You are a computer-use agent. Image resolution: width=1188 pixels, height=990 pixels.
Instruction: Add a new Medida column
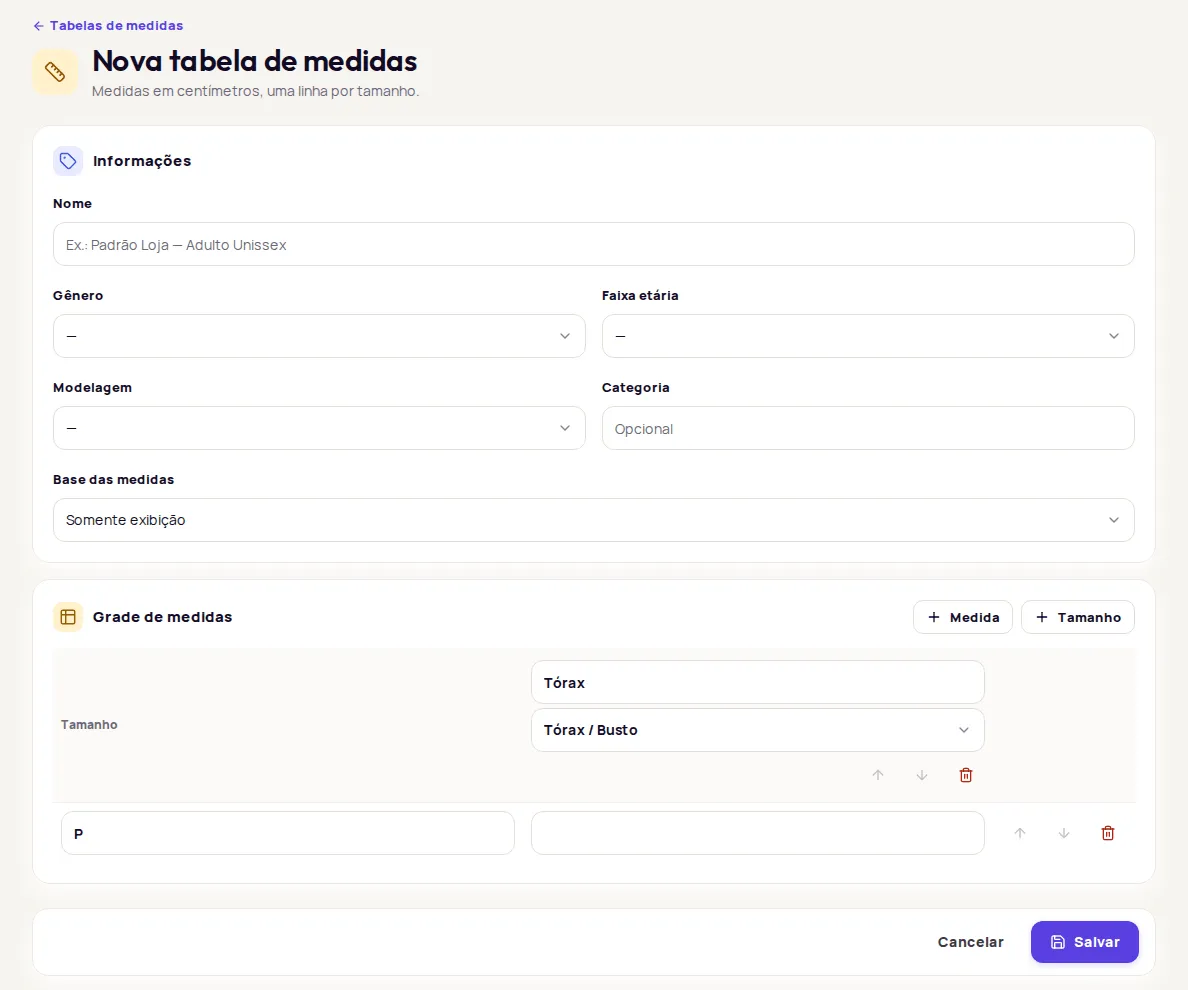coord(963,617)
